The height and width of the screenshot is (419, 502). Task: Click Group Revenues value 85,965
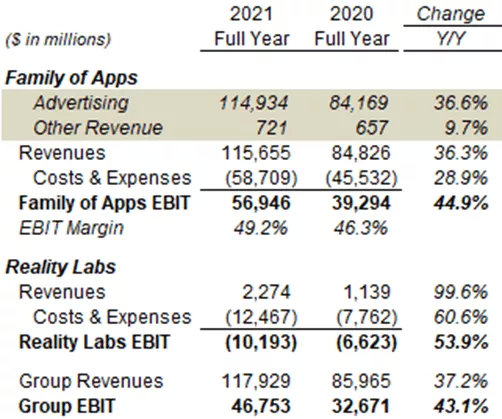[x=361, y=381]
